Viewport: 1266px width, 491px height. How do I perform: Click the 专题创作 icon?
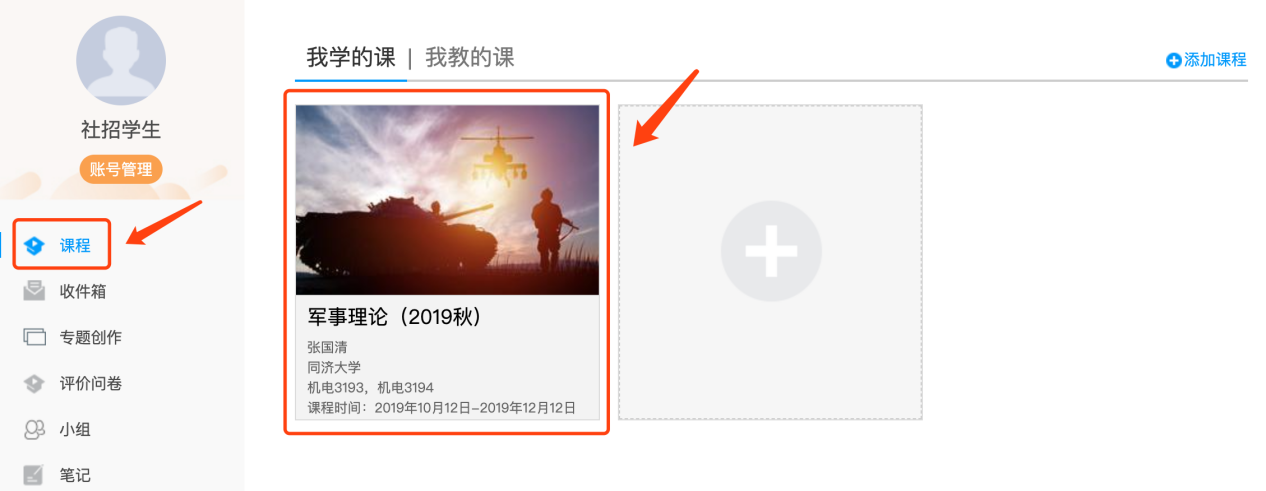coord(35,337)
